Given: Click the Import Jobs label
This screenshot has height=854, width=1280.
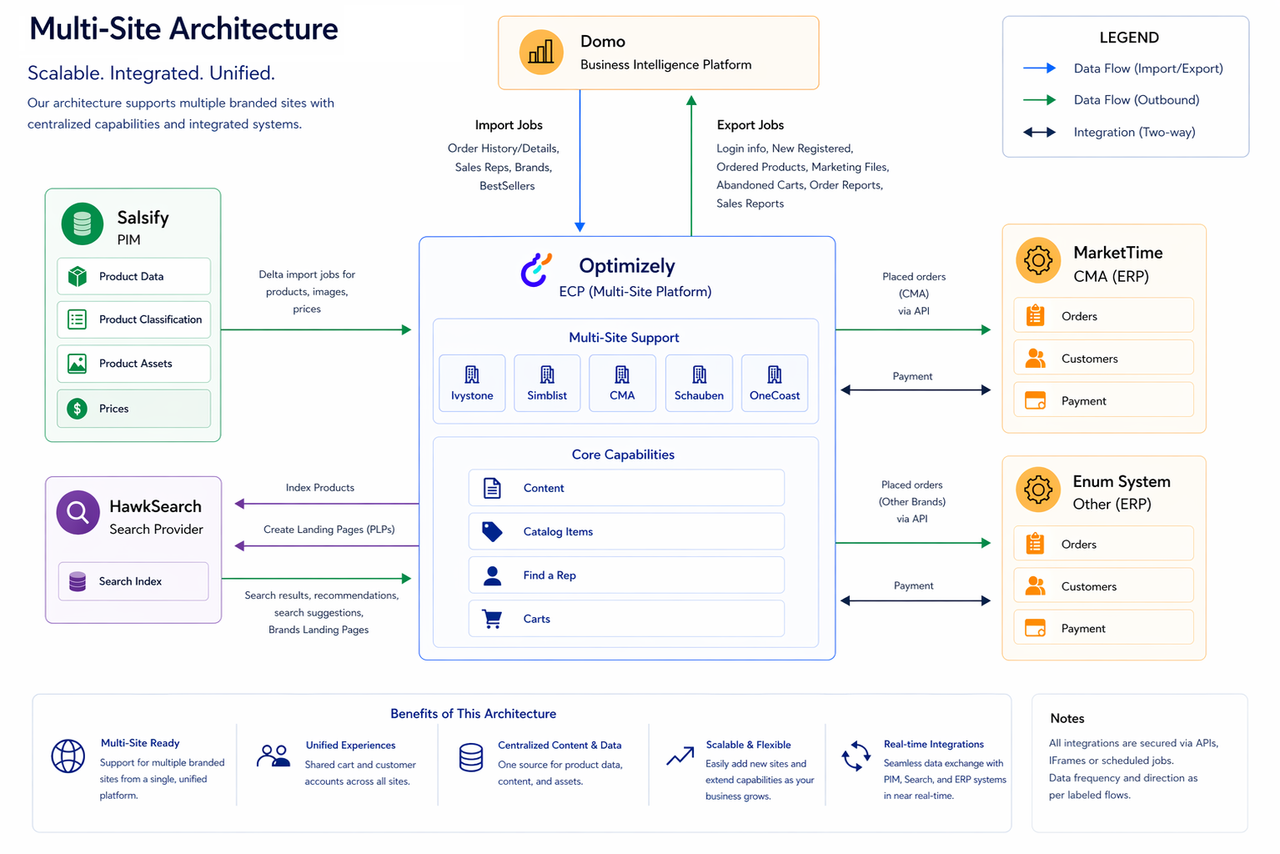Looking at the screenshot, I should coord(509,125).
